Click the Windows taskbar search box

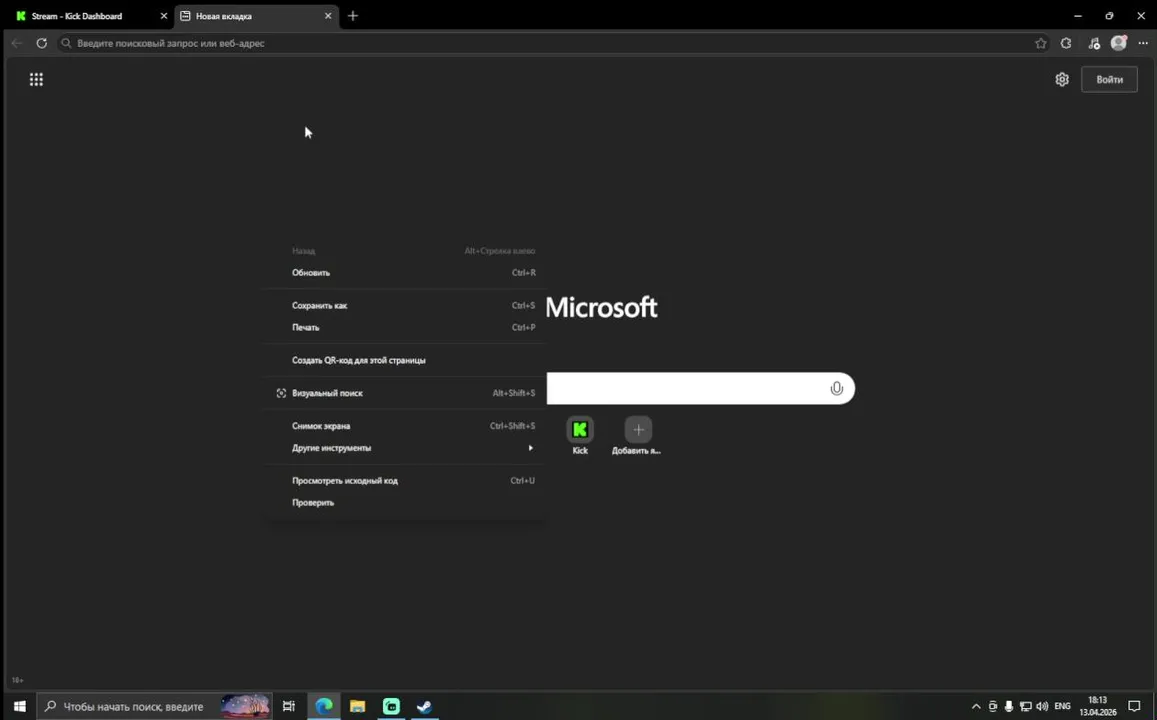click(153, 706)
